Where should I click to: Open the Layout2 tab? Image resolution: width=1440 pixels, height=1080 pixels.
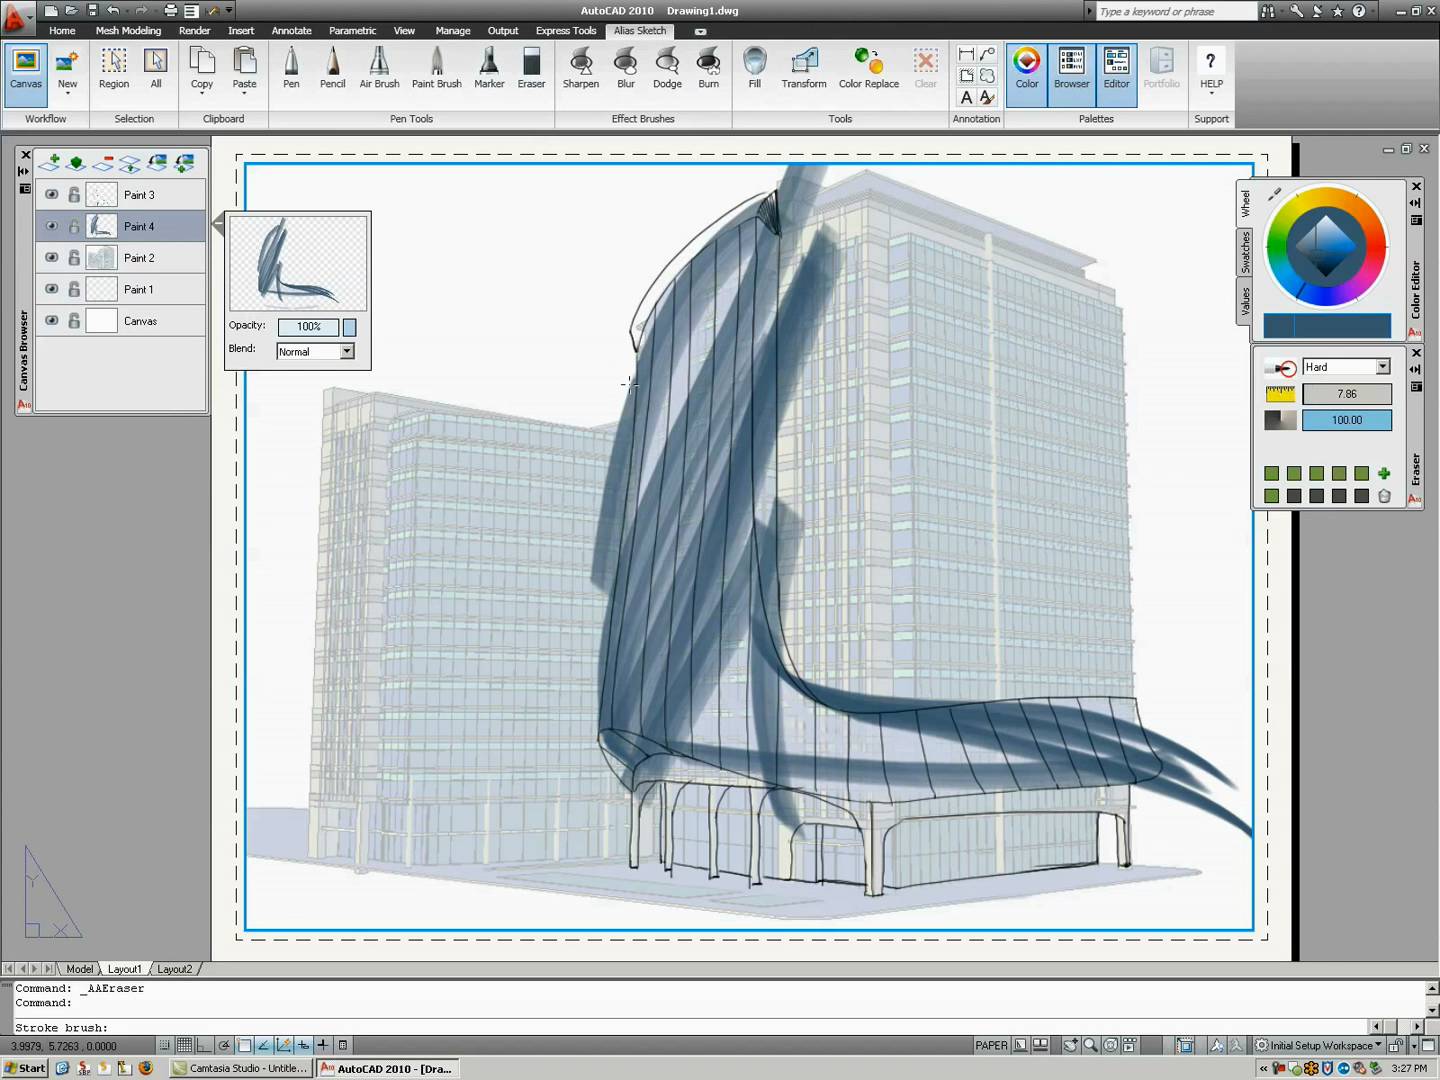(x=174, y=969)
